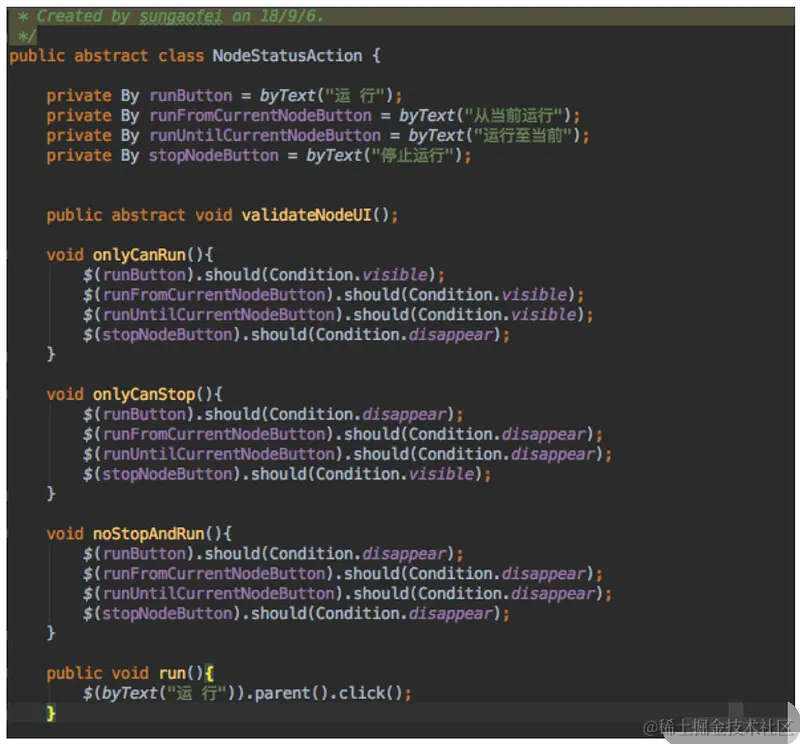Viewport: 800px width, 744px height.
Task: Click the 'Created by sungaofei' comment line
Action: [x=171, y=16]
